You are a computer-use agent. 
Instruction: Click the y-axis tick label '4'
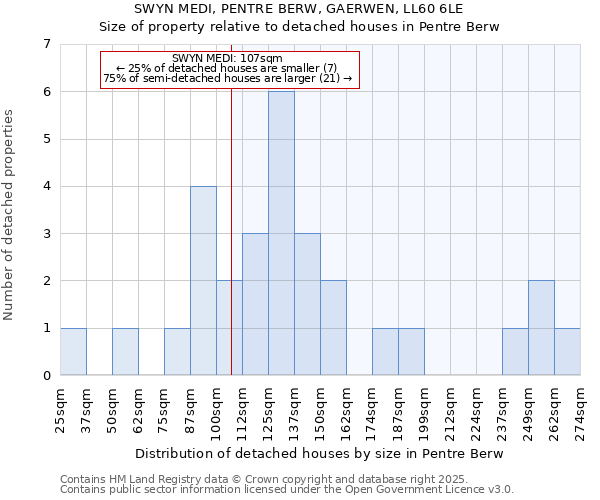click(x=47, y=186)
